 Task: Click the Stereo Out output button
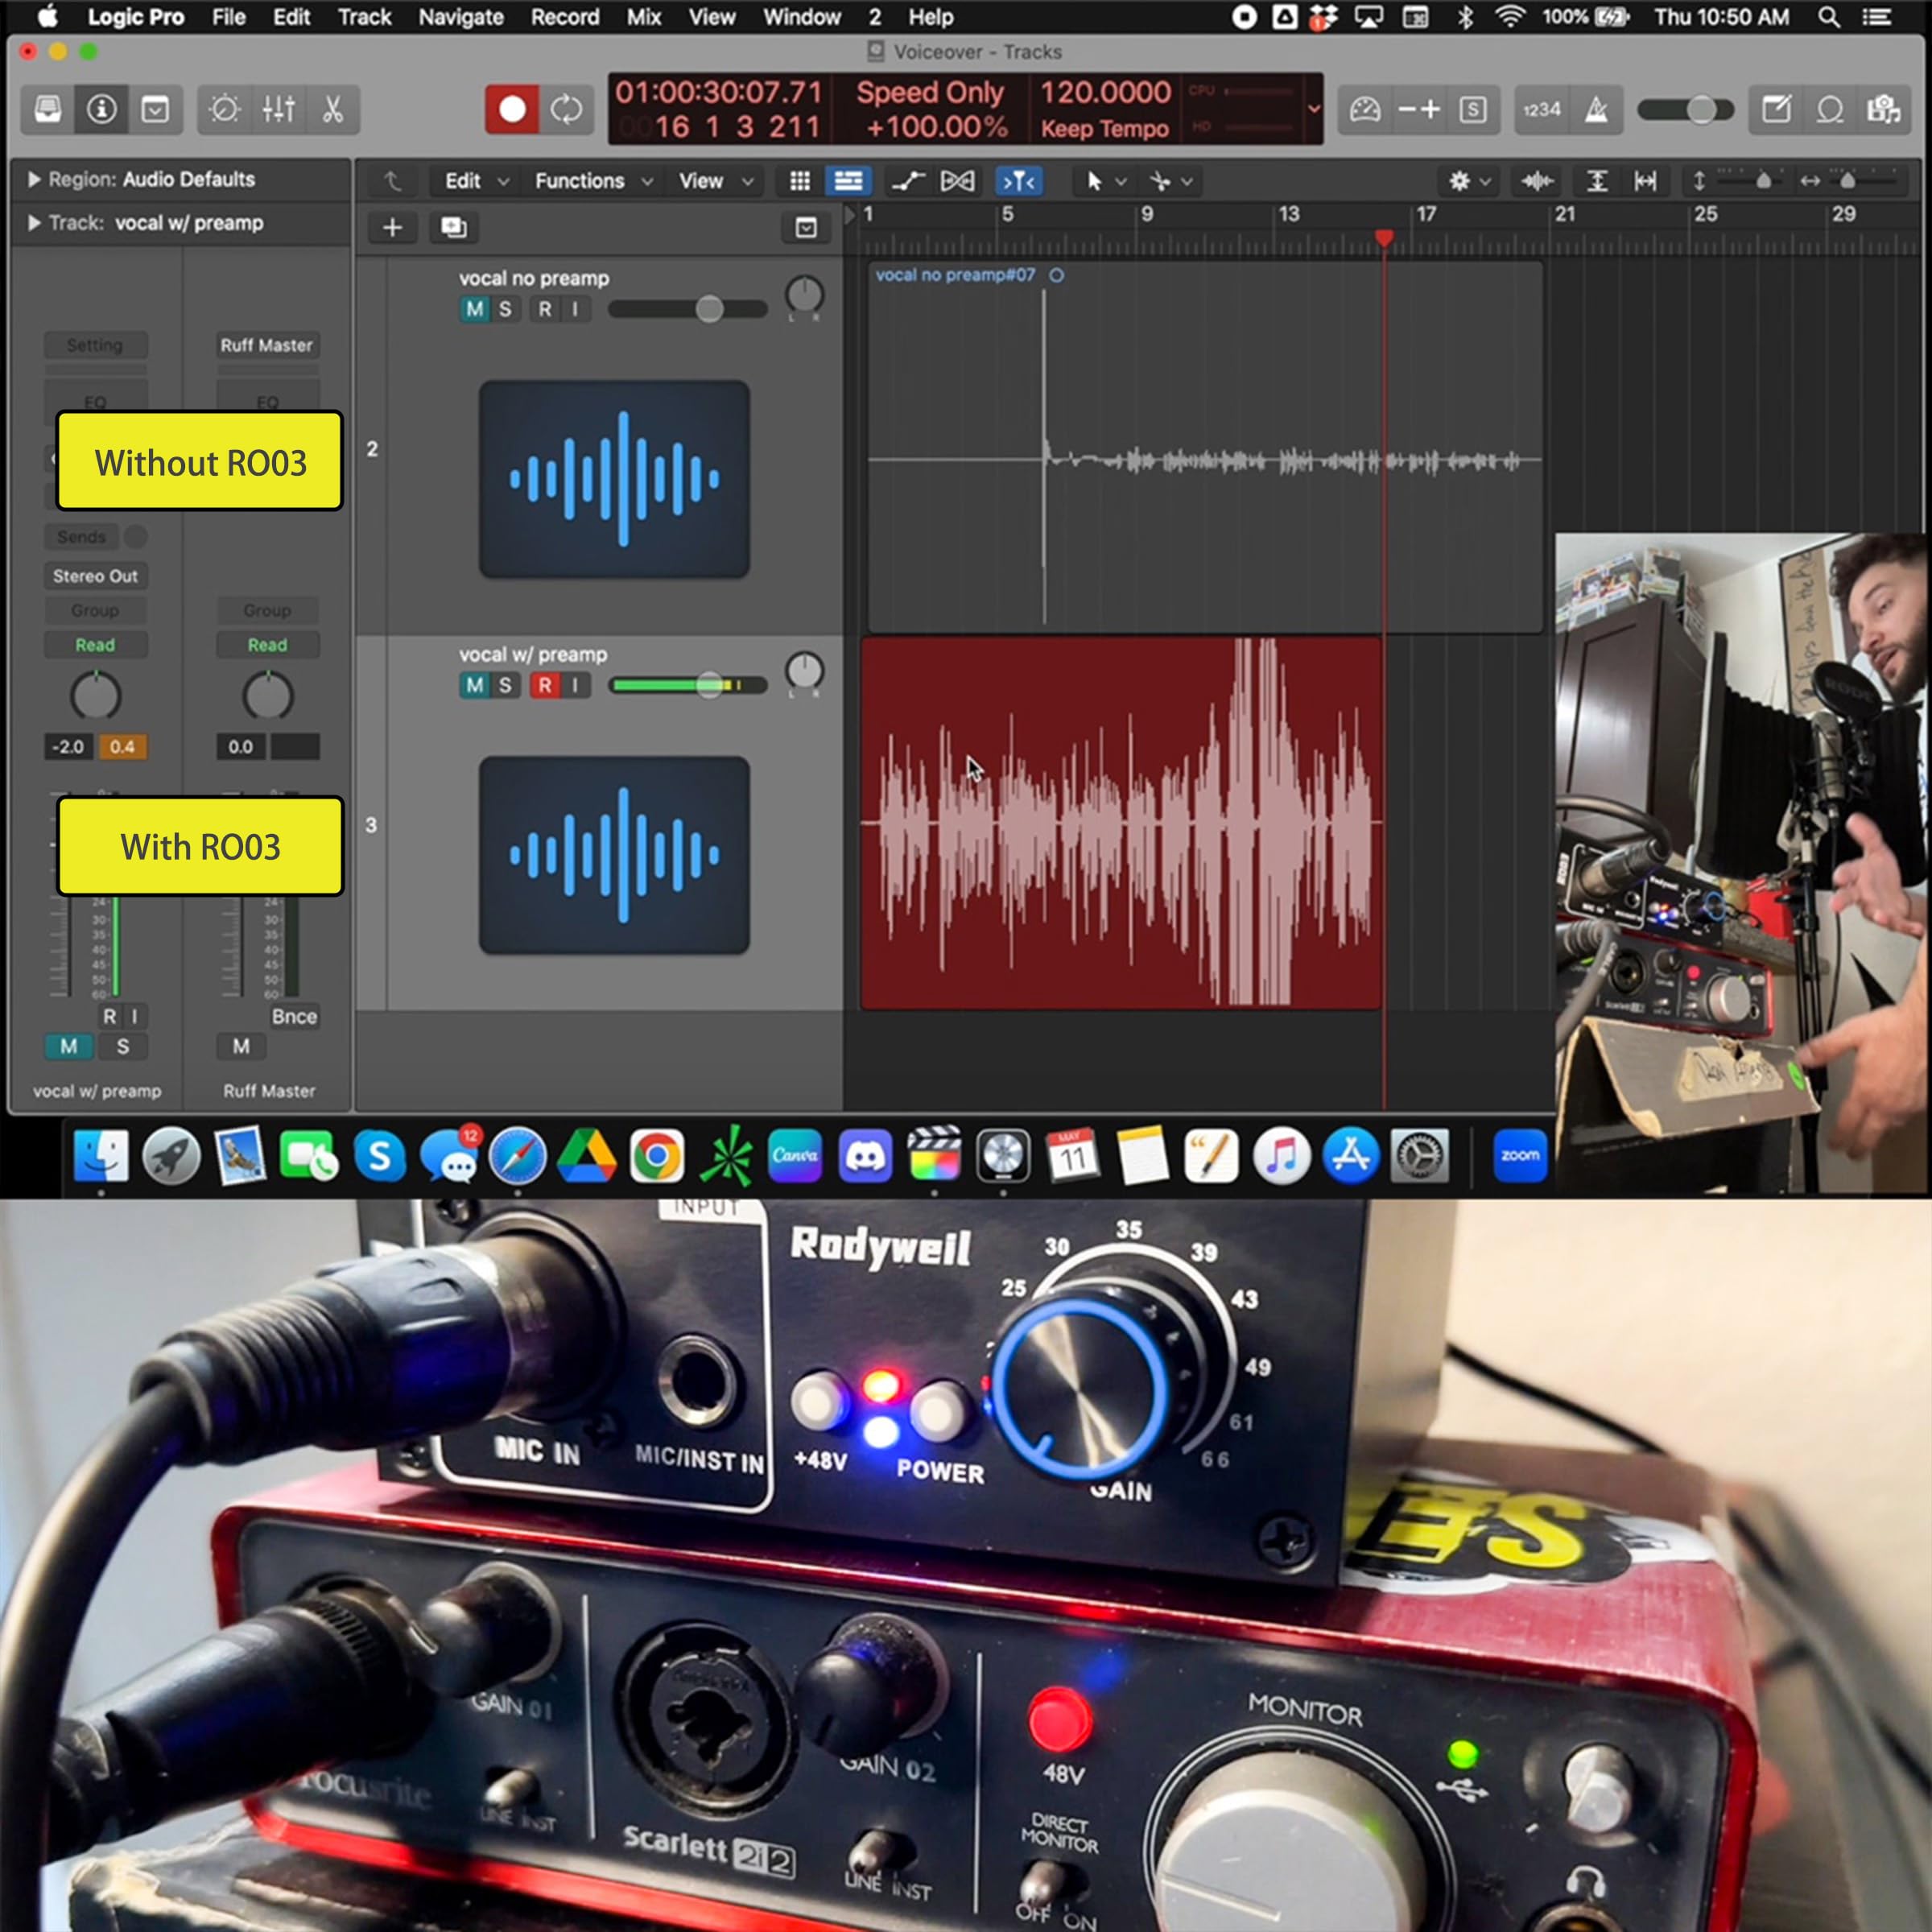pyautogui.click(x=95, y=576)
